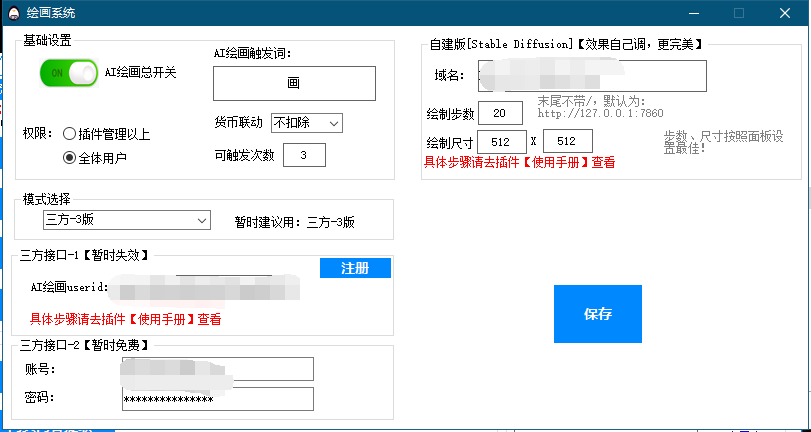The image size is (811, 432).
Task: Expand the 模式选择 combo box 三方-3版
Action: (x=127, y=220)
